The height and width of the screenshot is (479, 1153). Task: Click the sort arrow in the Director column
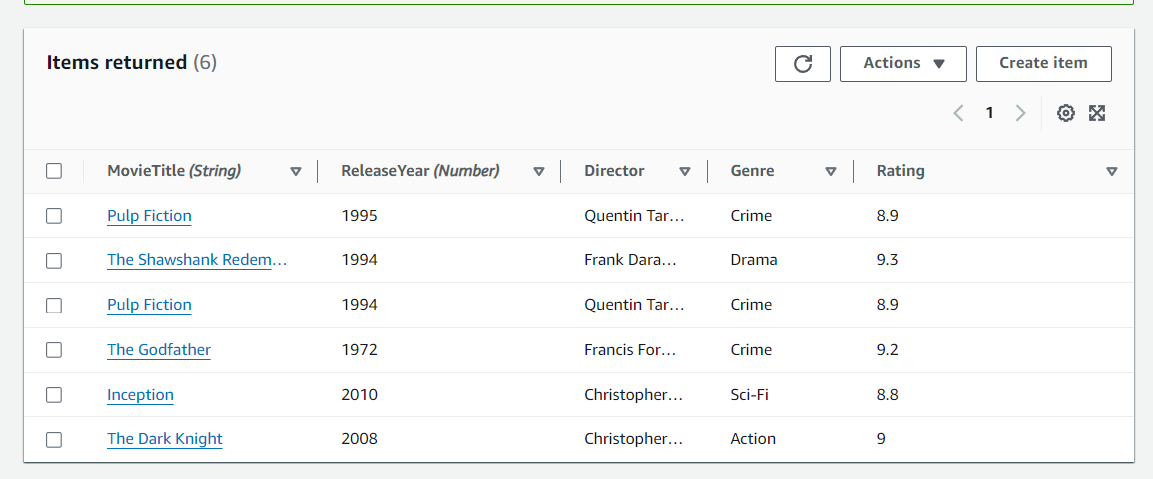(x=685, y=171)
